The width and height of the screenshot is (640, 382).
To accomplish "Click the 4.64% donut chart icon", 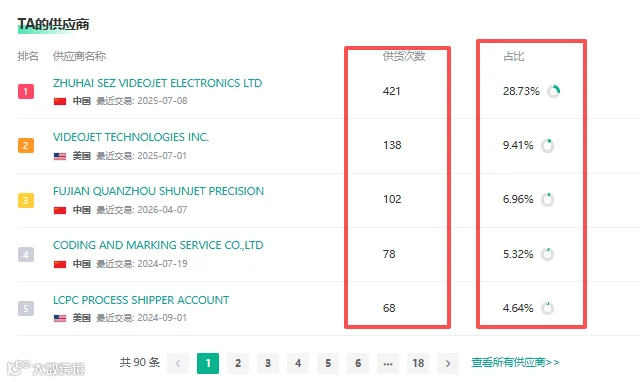I will tap(547, 308).
